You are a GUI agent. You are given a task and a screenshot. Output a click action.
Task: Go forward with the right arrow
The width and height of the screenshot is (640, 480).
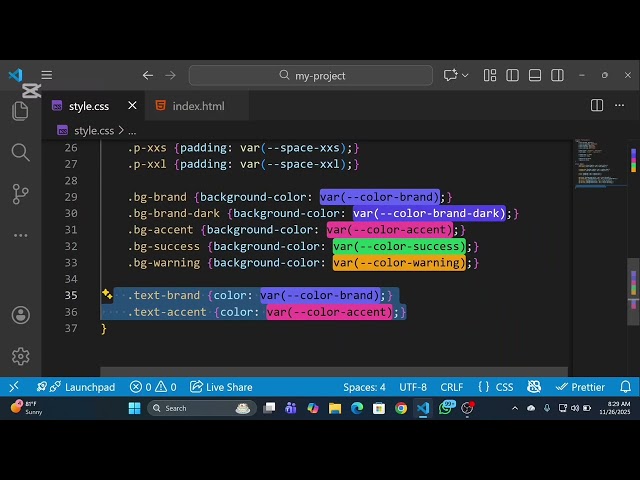pos(170,76)
